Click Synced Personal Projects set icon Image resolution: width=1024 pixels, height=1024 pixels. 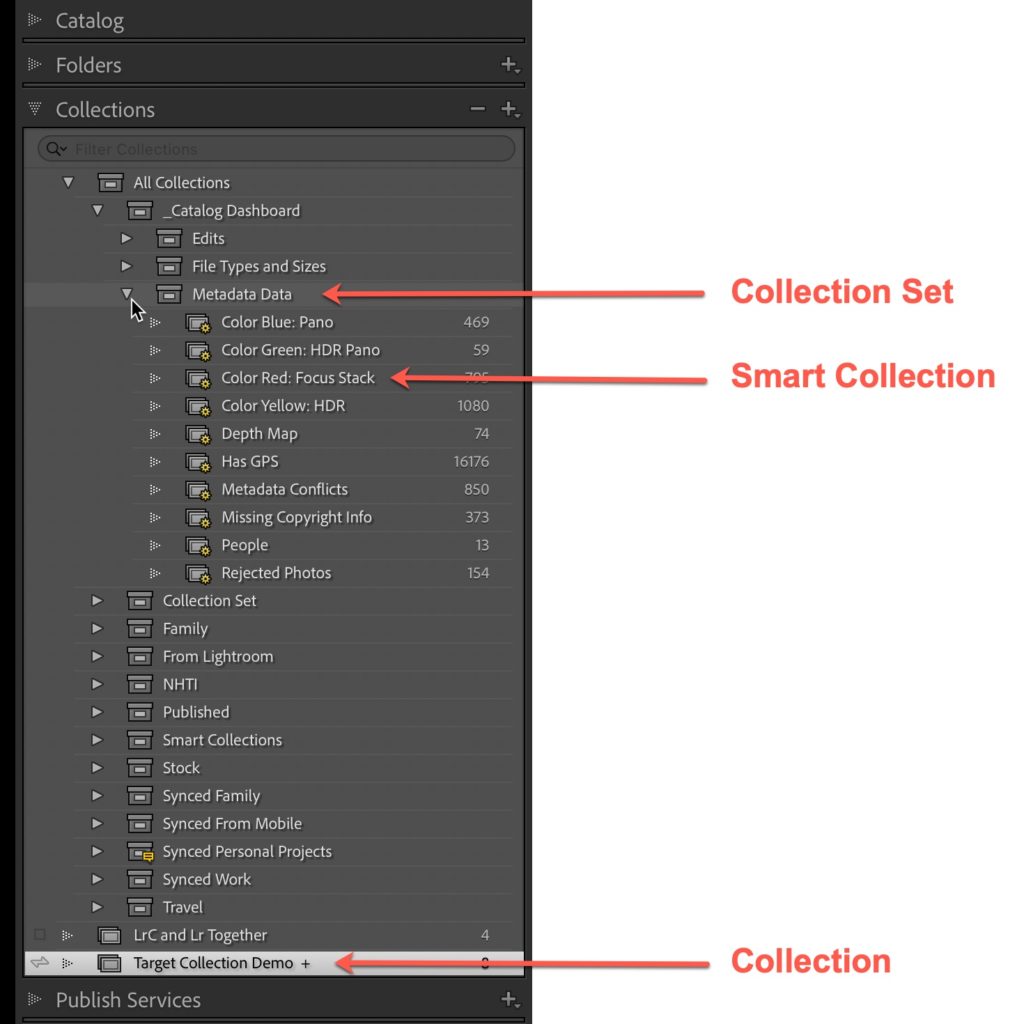140,852
